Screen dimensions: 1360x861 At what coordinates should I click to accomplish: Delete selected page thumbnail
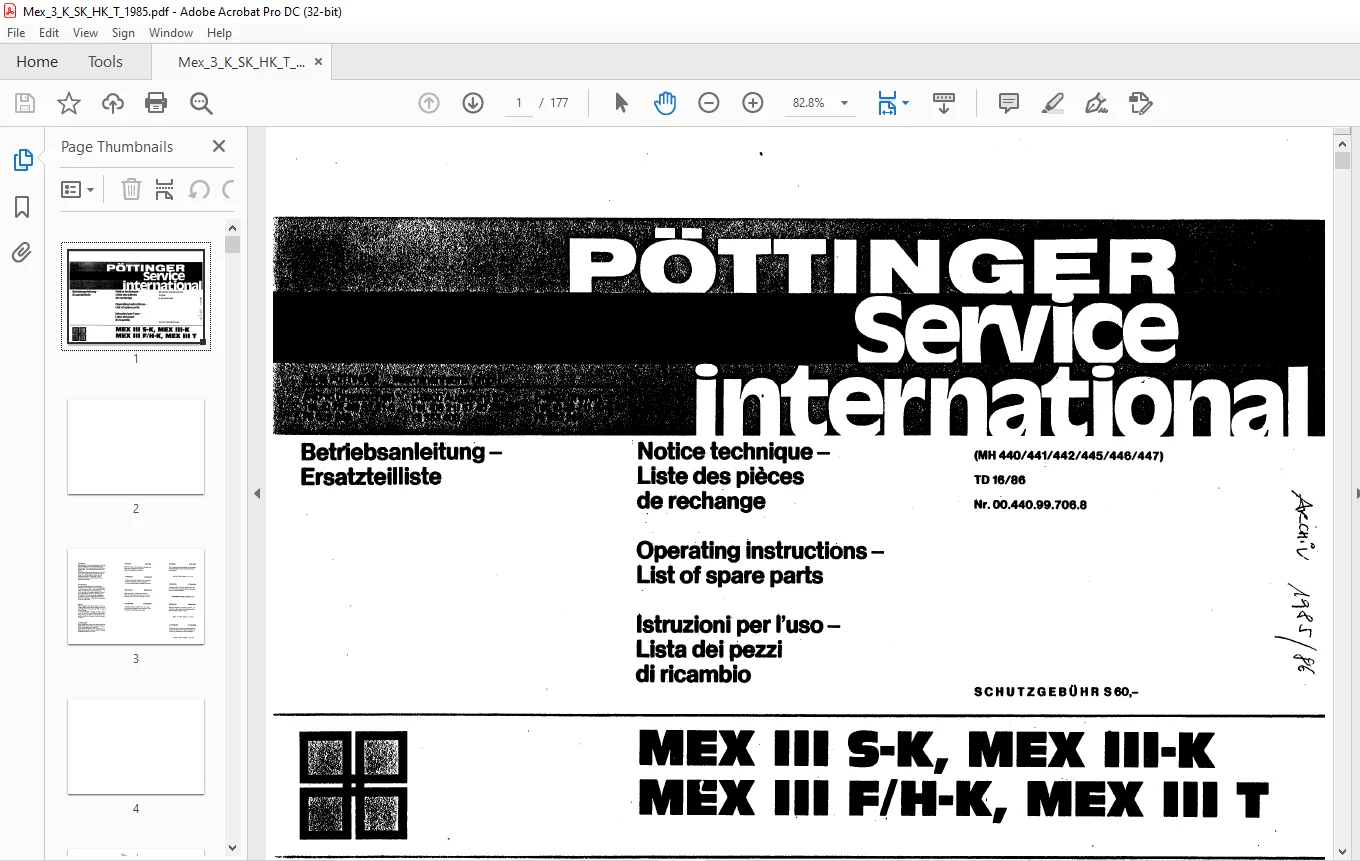click(131, 189)
